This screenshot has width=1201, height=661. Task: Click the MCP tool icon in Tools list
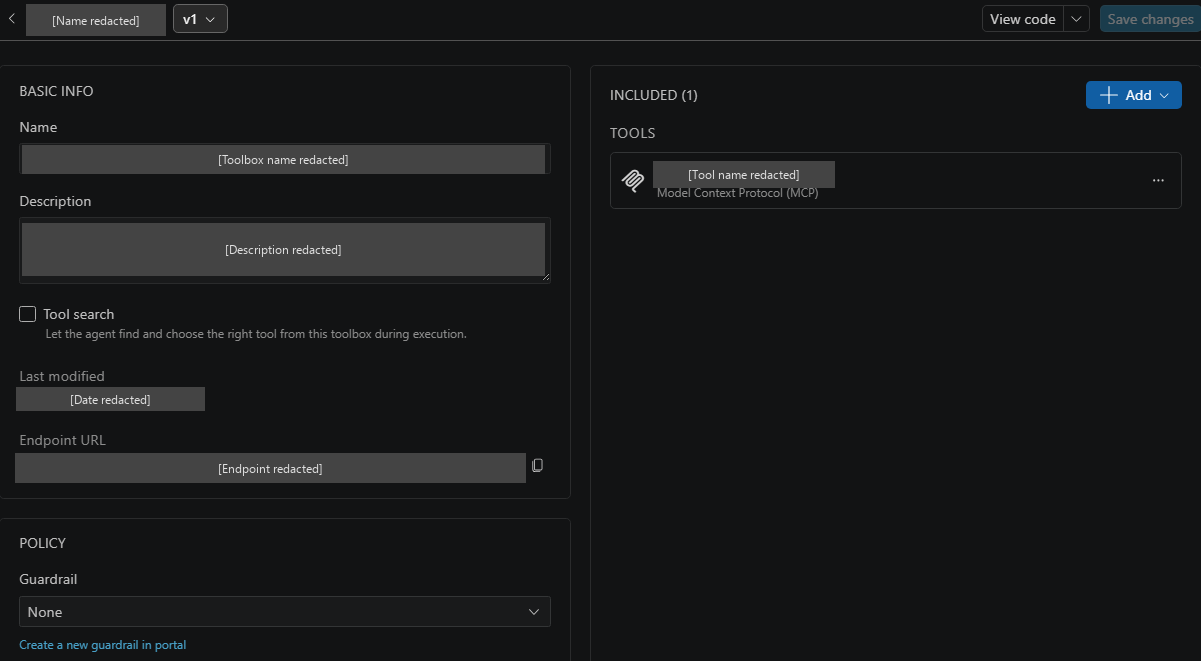click(x=632, y=180)
